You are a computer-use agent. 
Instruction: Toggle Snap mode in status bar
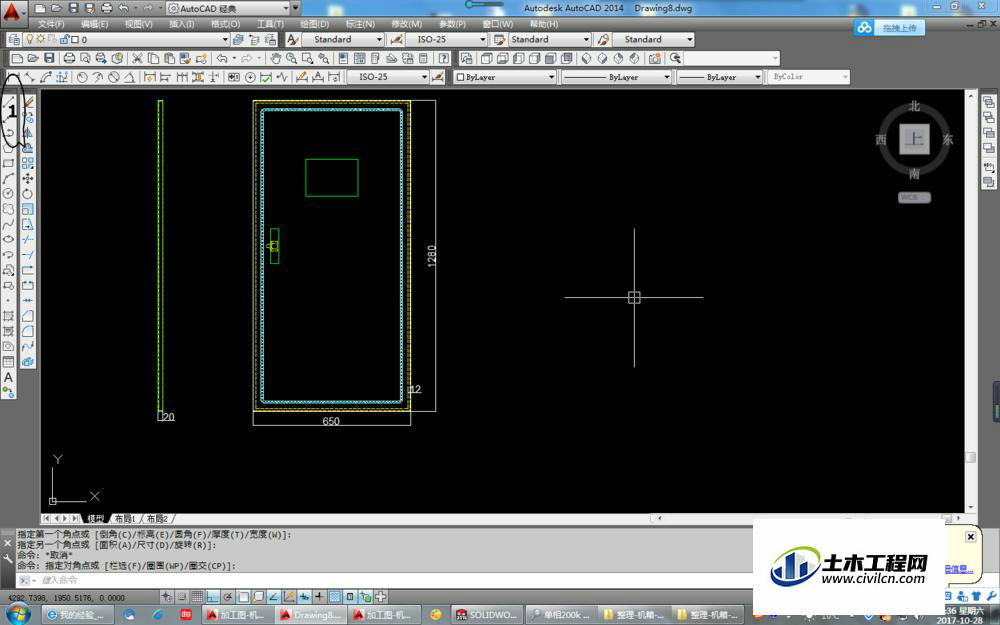click(x=182, y=597)
